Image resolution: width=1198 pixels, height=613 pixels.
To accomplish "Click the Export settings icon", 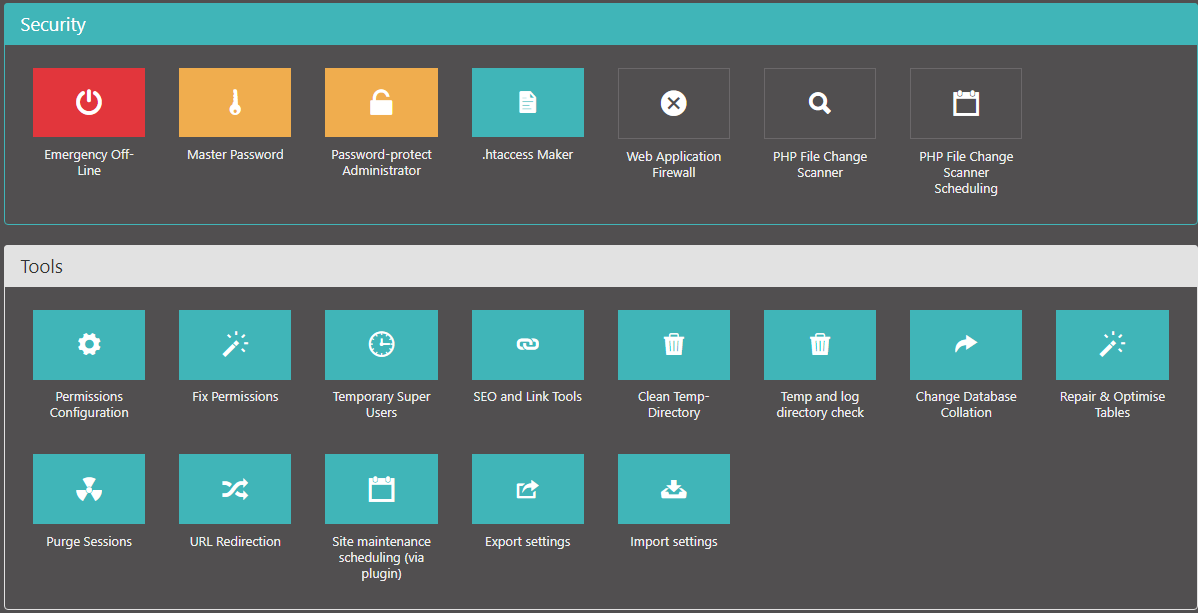I will (x=528, y=489).
